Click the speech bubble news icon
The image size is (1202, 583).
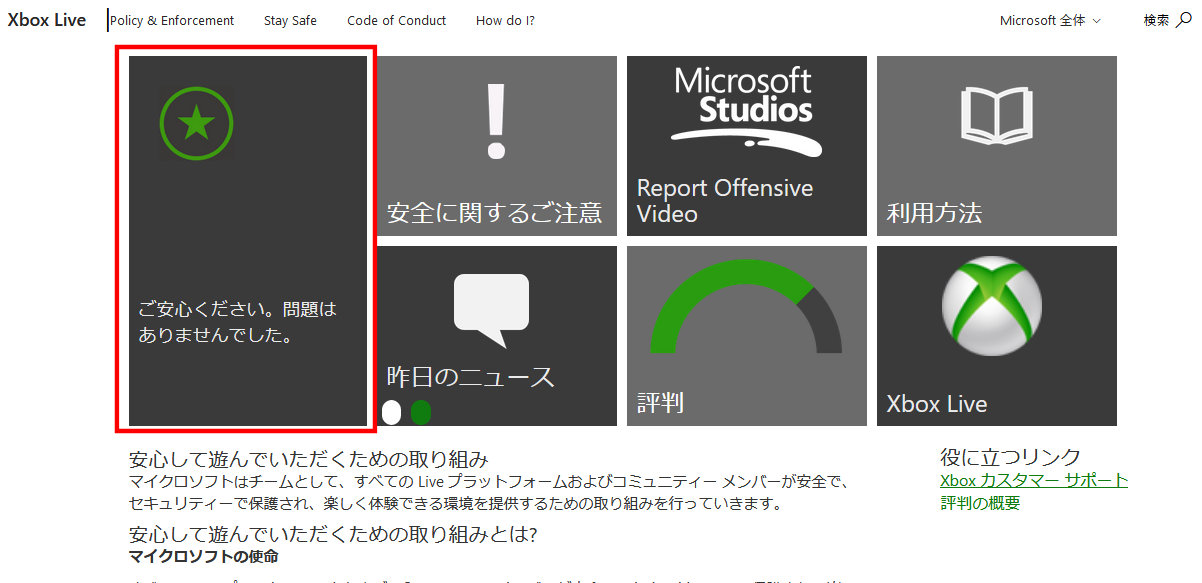tap(491, 310)
